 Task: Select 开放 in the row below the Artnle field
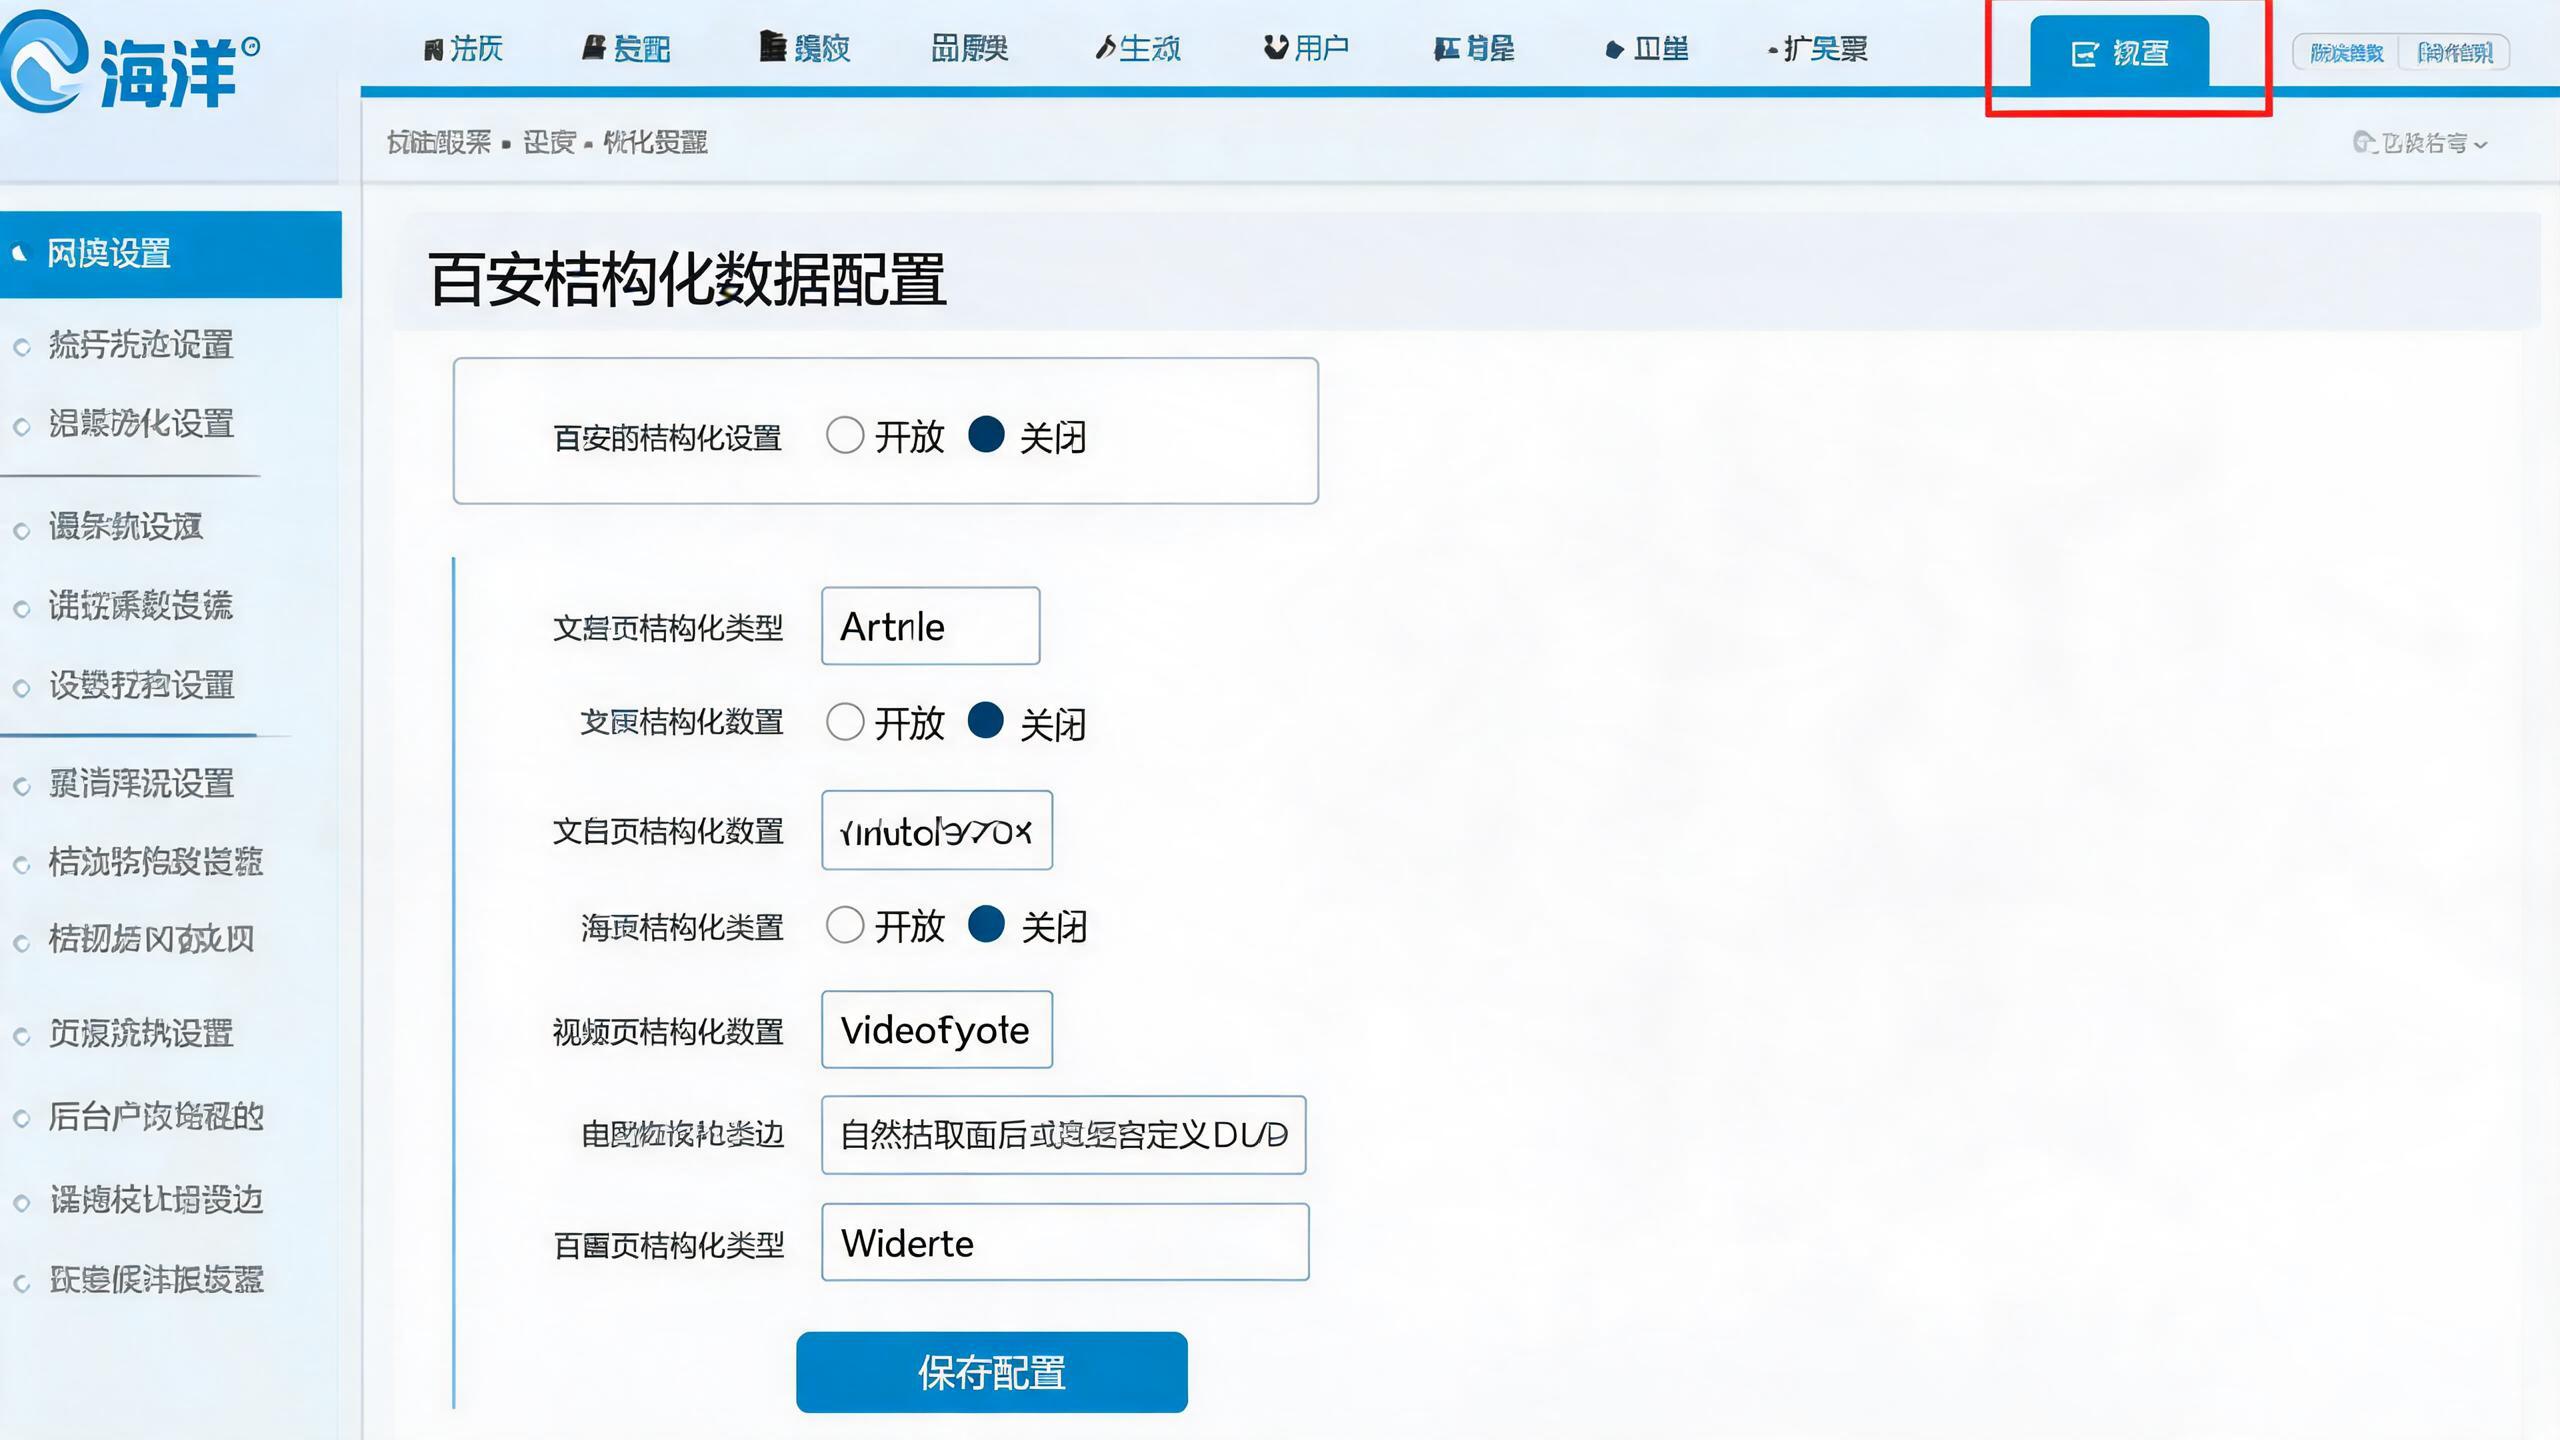(x=845, y=721)
